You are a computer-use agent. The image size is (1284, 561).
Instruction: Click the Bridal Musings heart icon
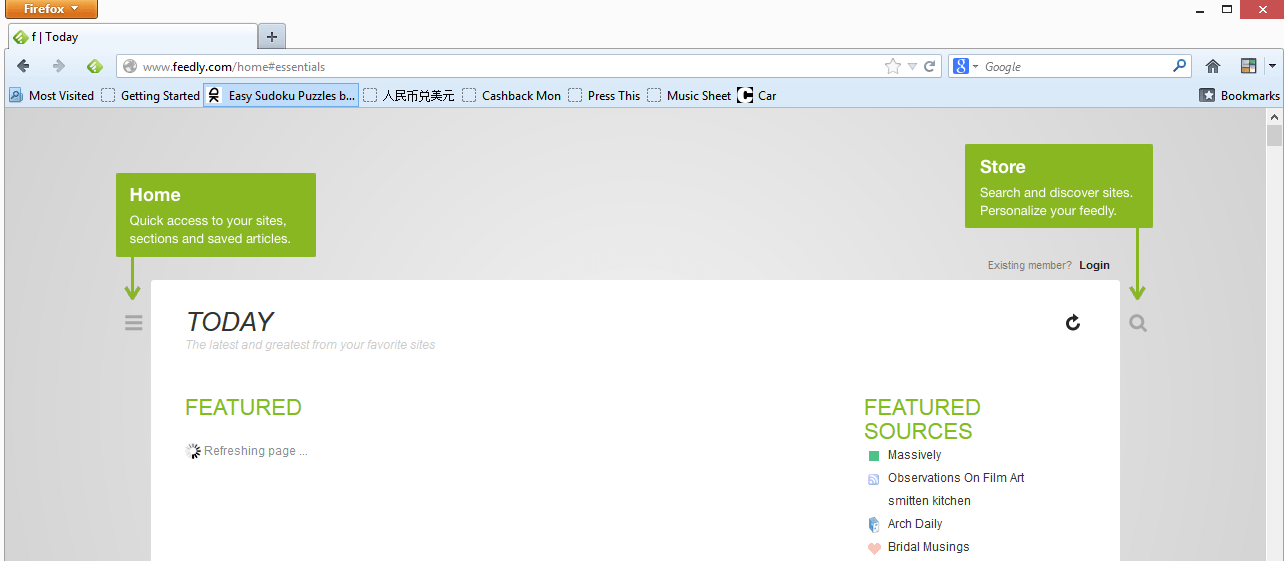(874, 548)
